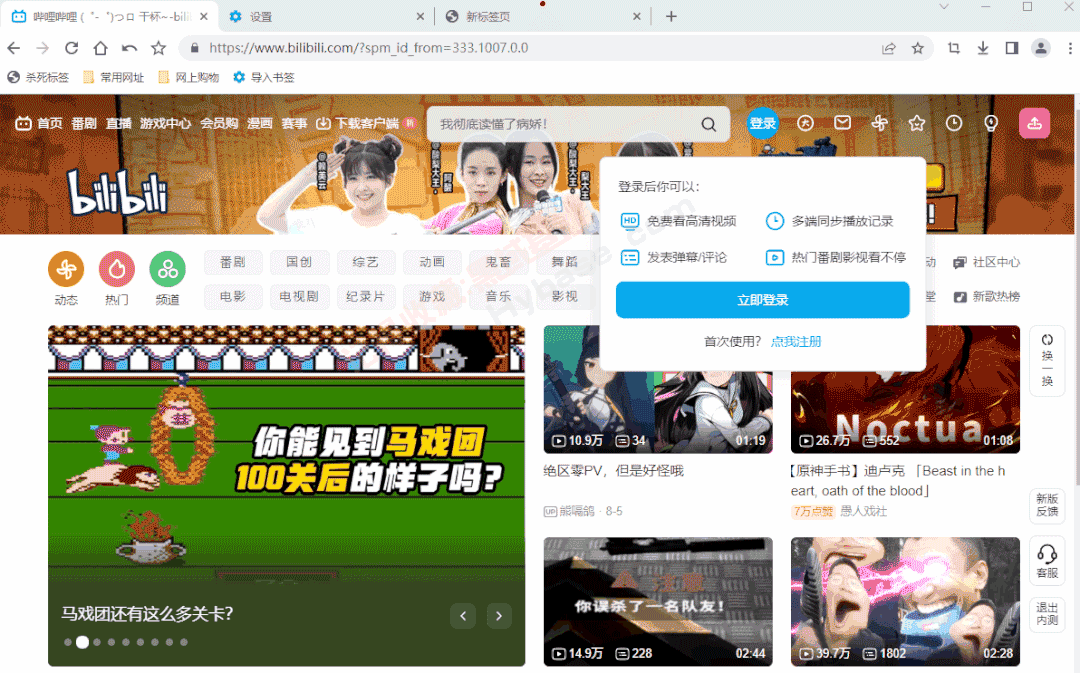Click the browser forward arrow
This screenshot has height=673, width=1080.
[x=43, y=48]
